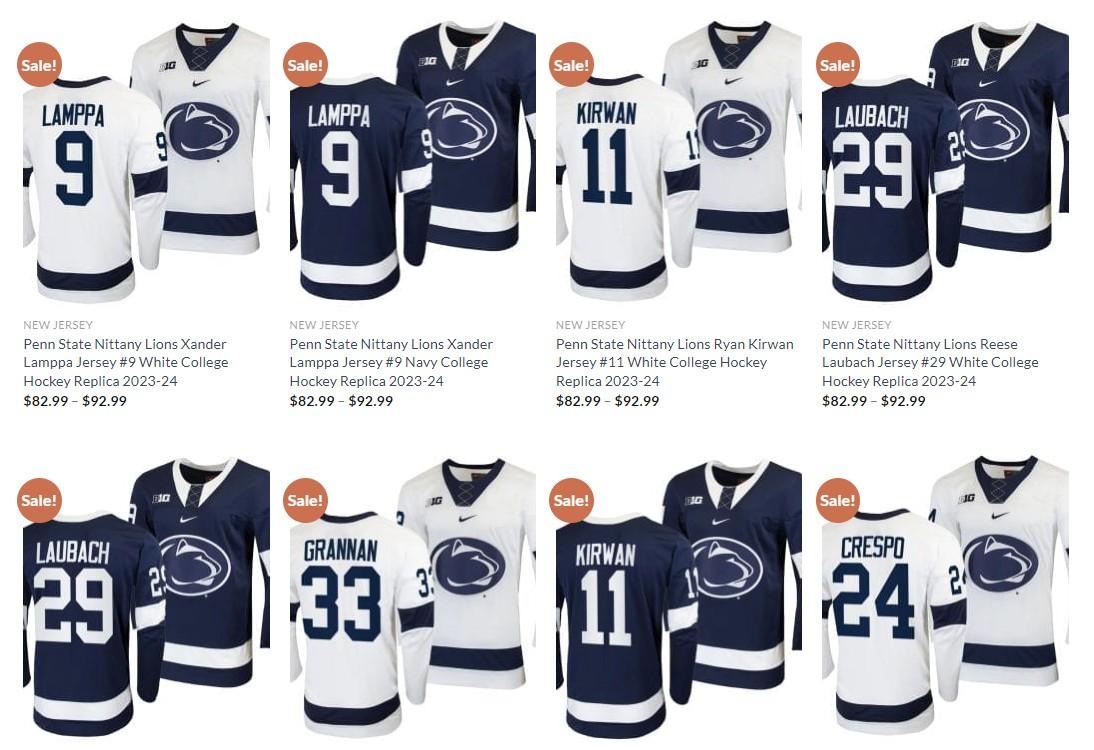1094x750 pixels.
Task: Open the white Lamppa #9 jersey image
Action: [147, 162]
